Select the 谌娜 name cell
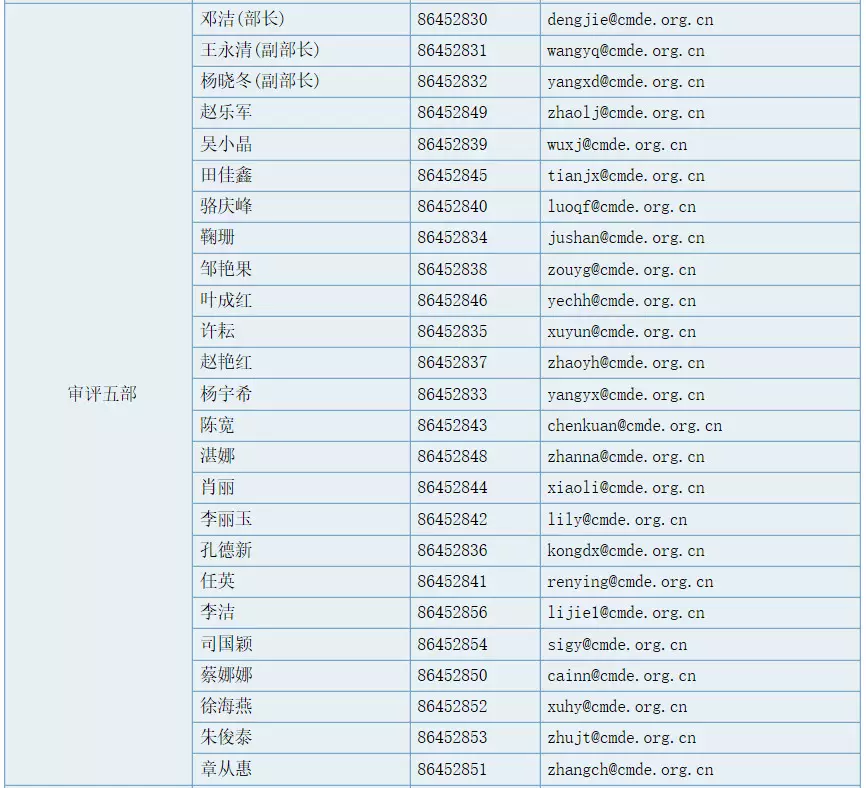 click(x=302, y=457)
